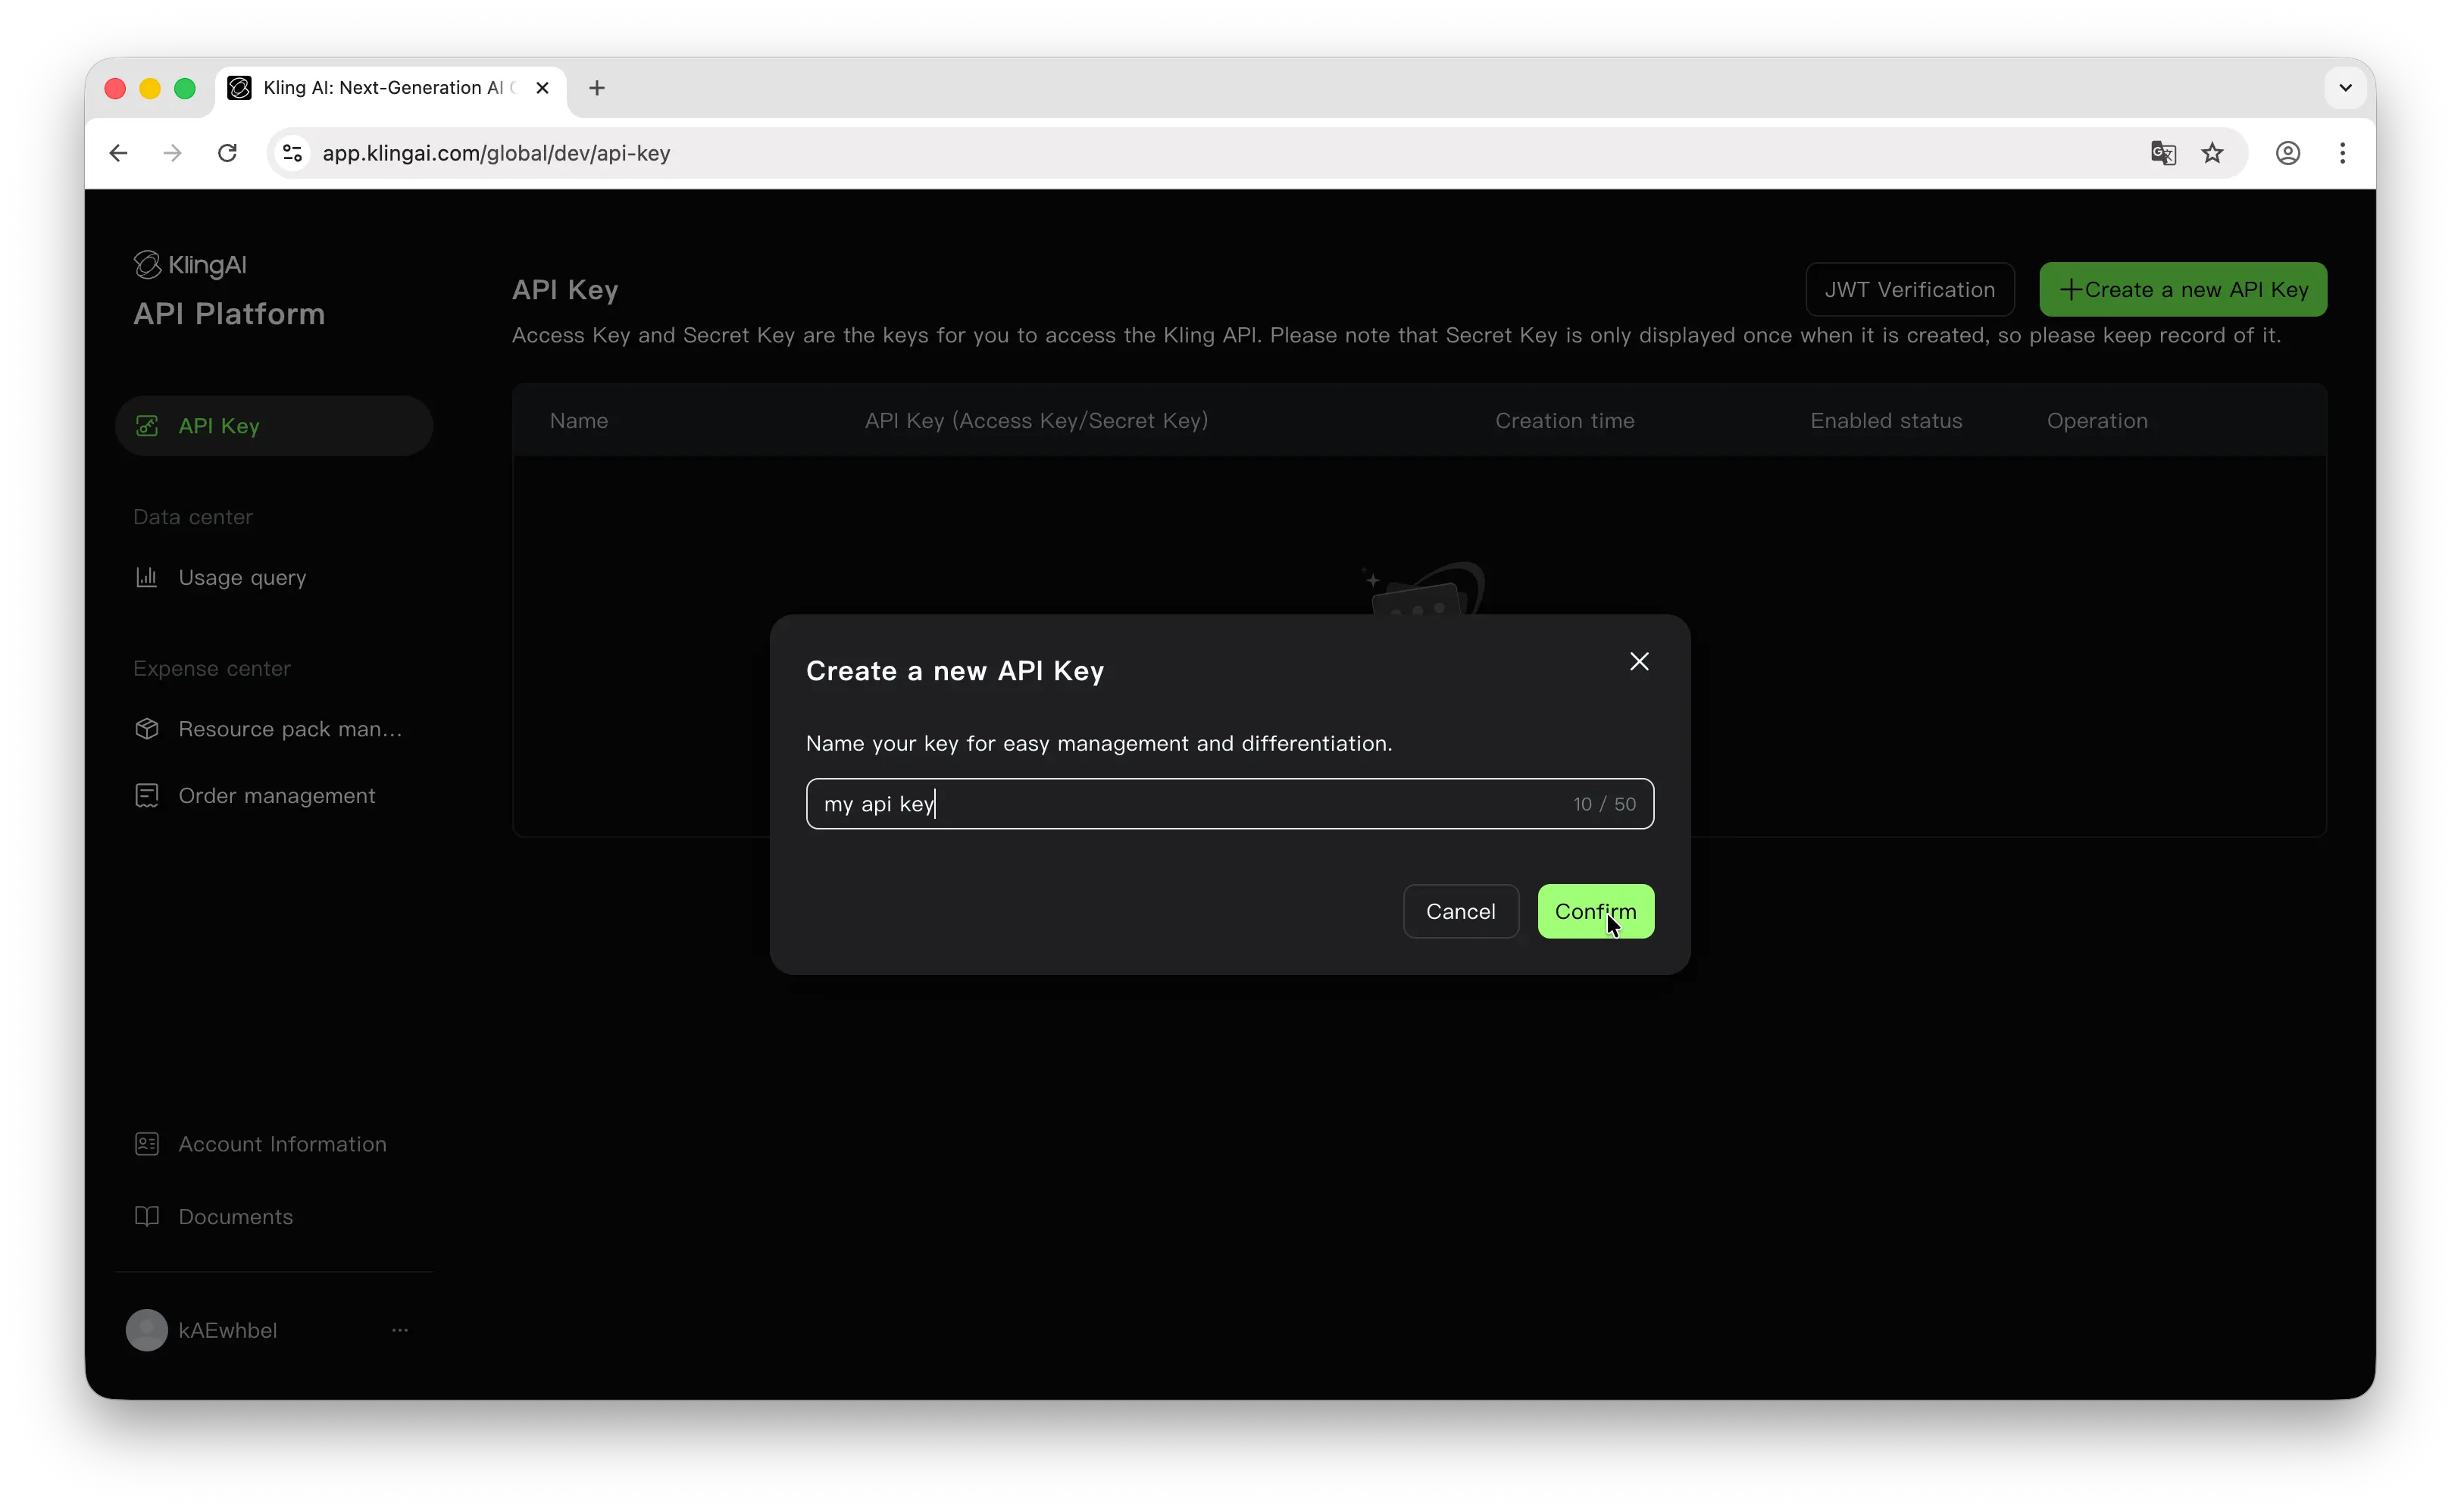The height and width of the screenshot is (1512, 2461).
Task: Confirm creating the new API key
Action: [1596, 911]
